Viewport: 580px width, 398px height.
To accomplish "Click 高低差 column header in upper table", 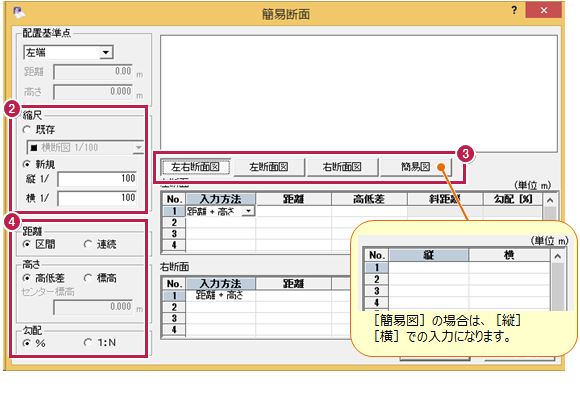I will coord(369,199).
